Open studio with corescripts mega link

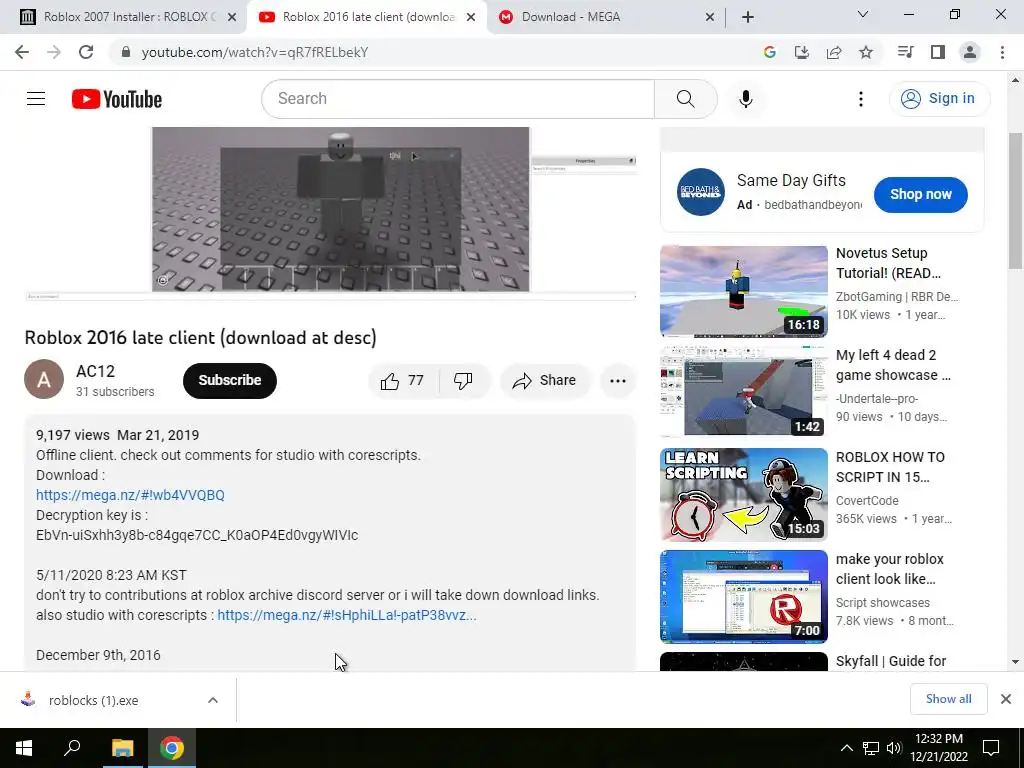click(x=347, y=615)
